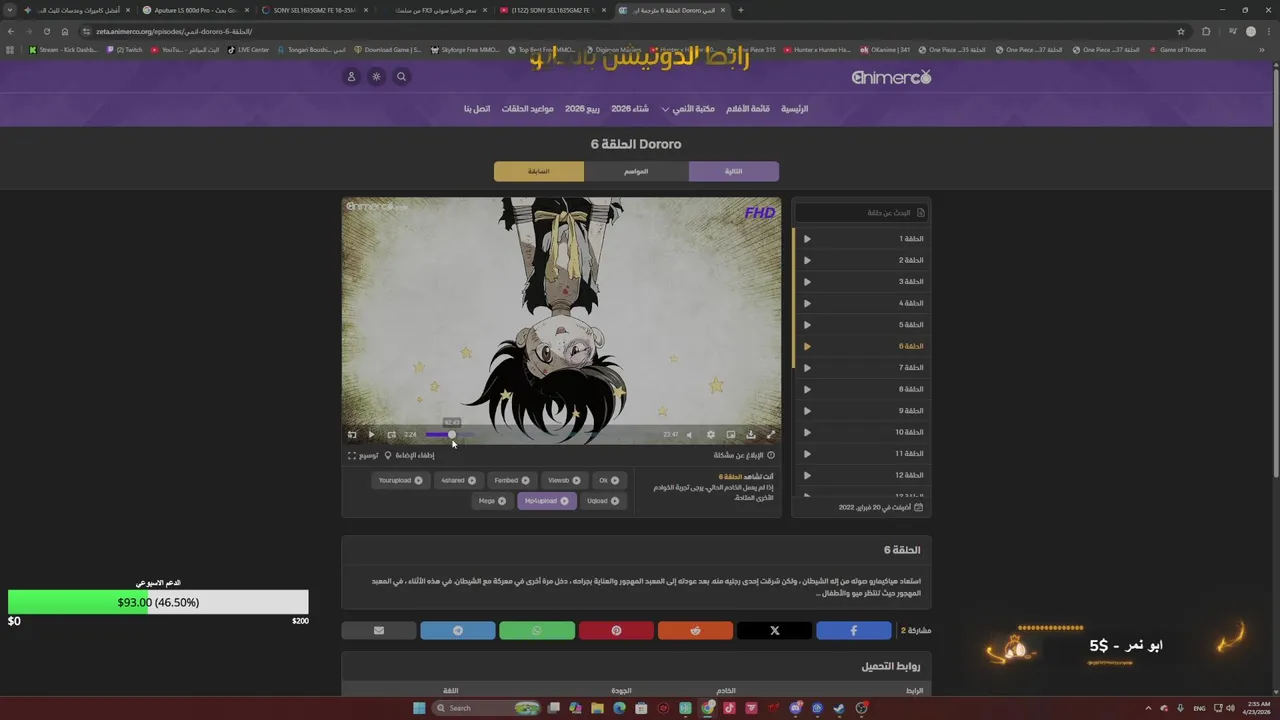
Task: Open قائمة الأفلام menu item
Action: (x=747, y=109)
